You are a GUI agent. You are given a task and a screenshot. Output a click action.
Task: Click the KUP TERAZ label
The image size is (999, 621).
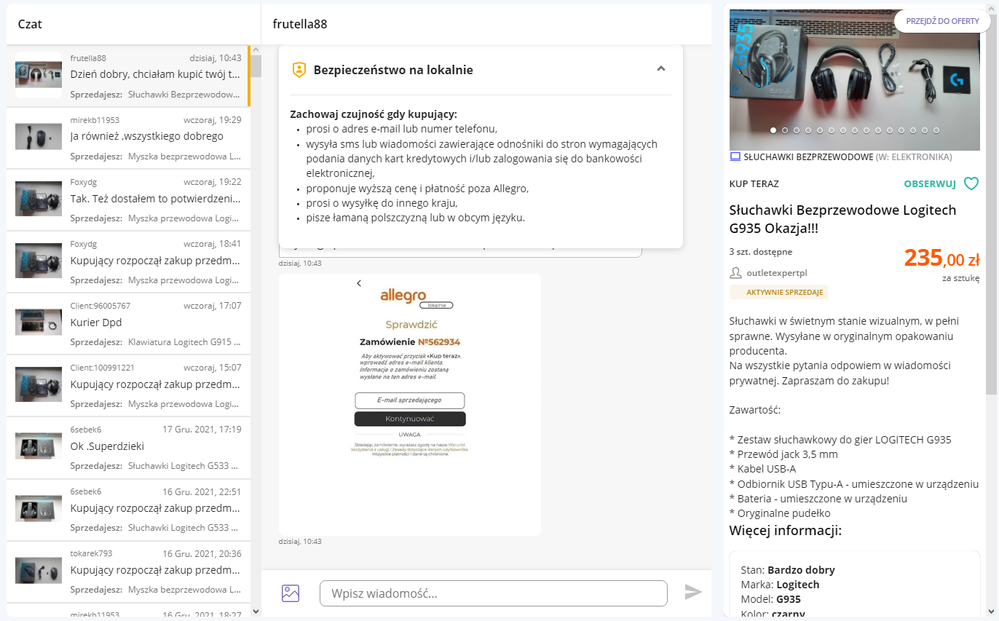pos(754,184)
